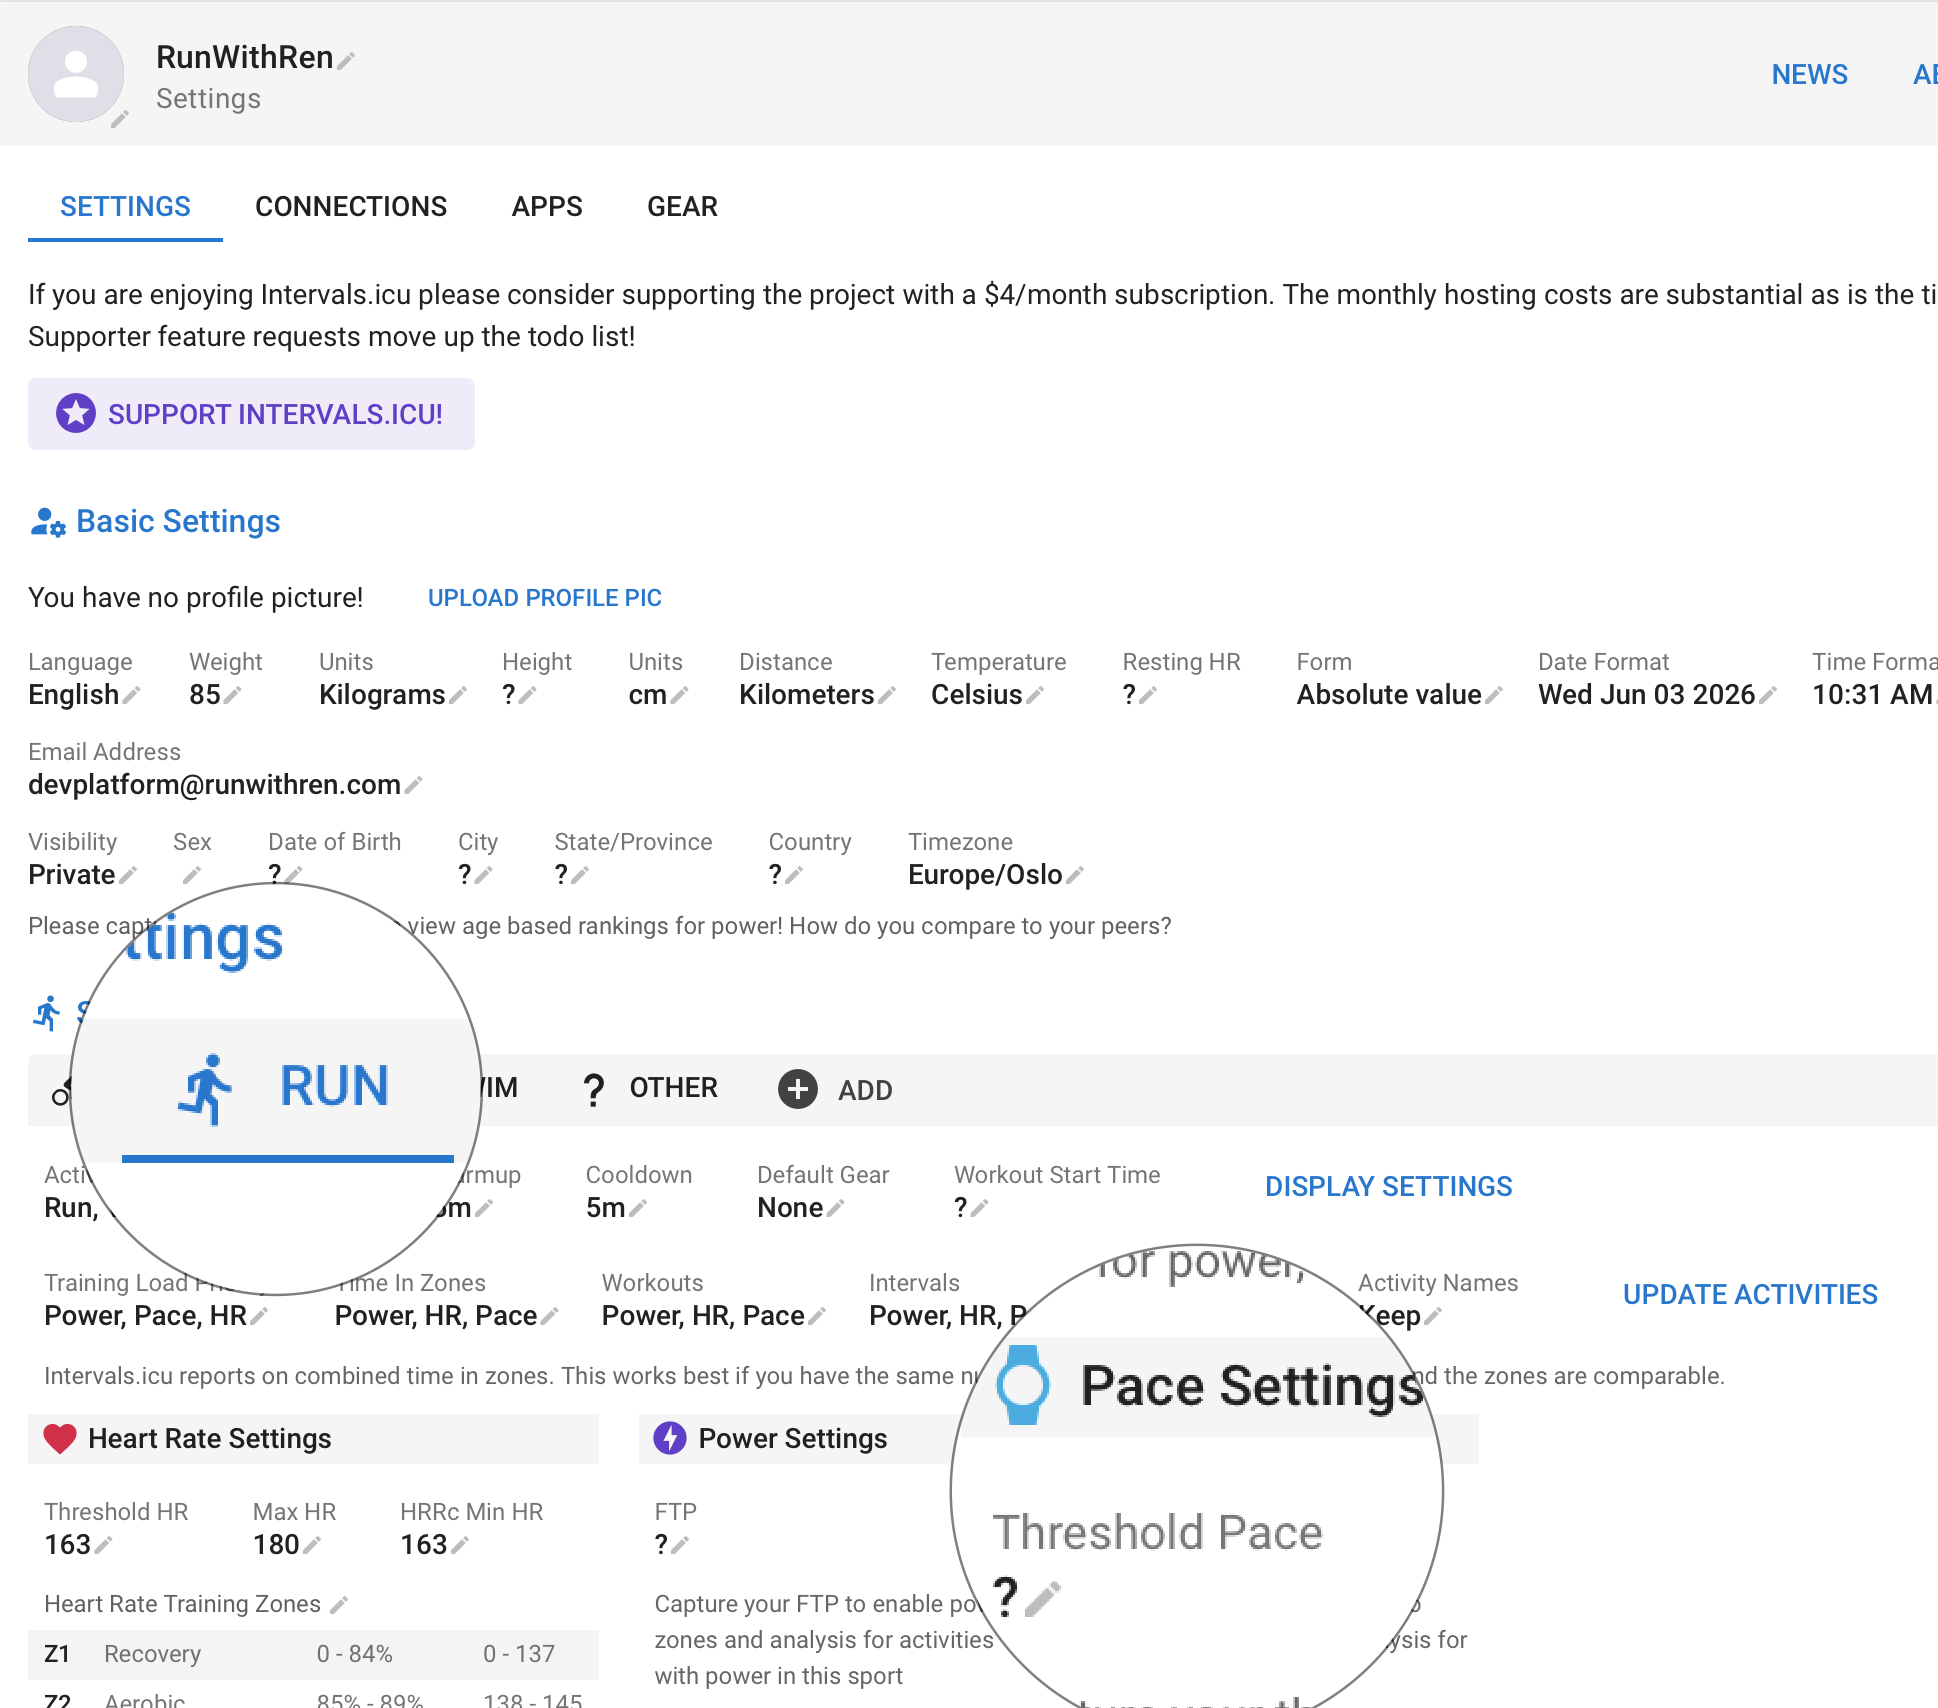Viewport: 1938px width, 1708px height.
Task: Edit the Distance Kilometers pencil
Action: [887, 695]
